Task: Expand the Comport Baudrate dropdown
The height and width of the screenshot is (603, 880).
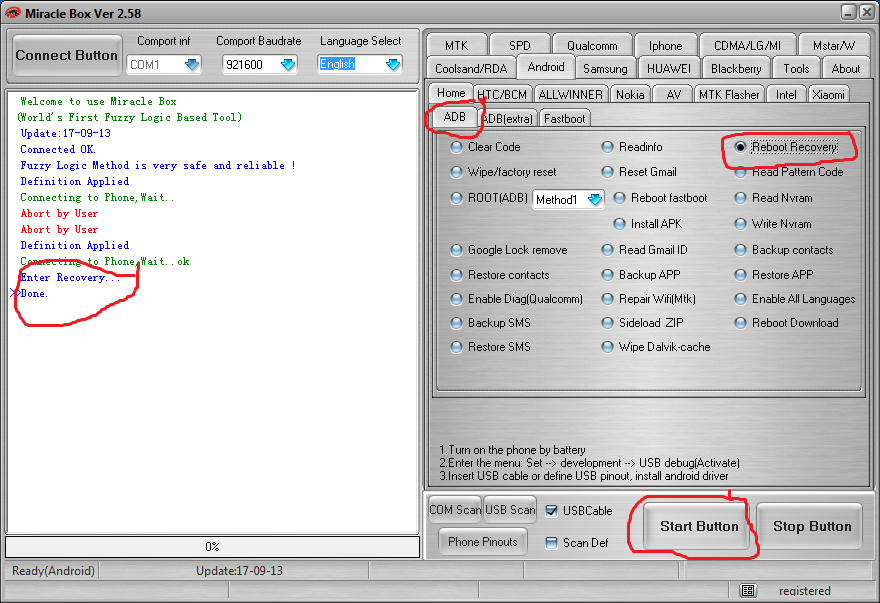Action: click(x=288, y=65)
